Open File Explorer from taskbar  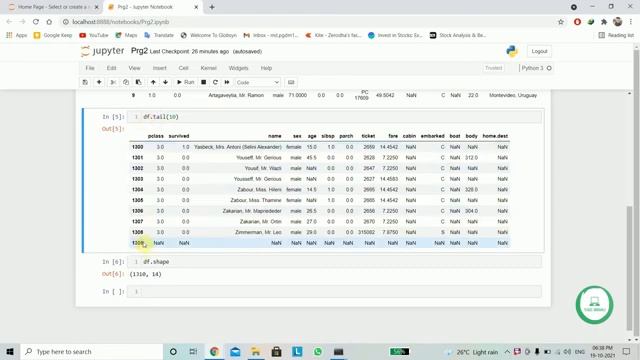pyautogui.click(x=256, y=351)
